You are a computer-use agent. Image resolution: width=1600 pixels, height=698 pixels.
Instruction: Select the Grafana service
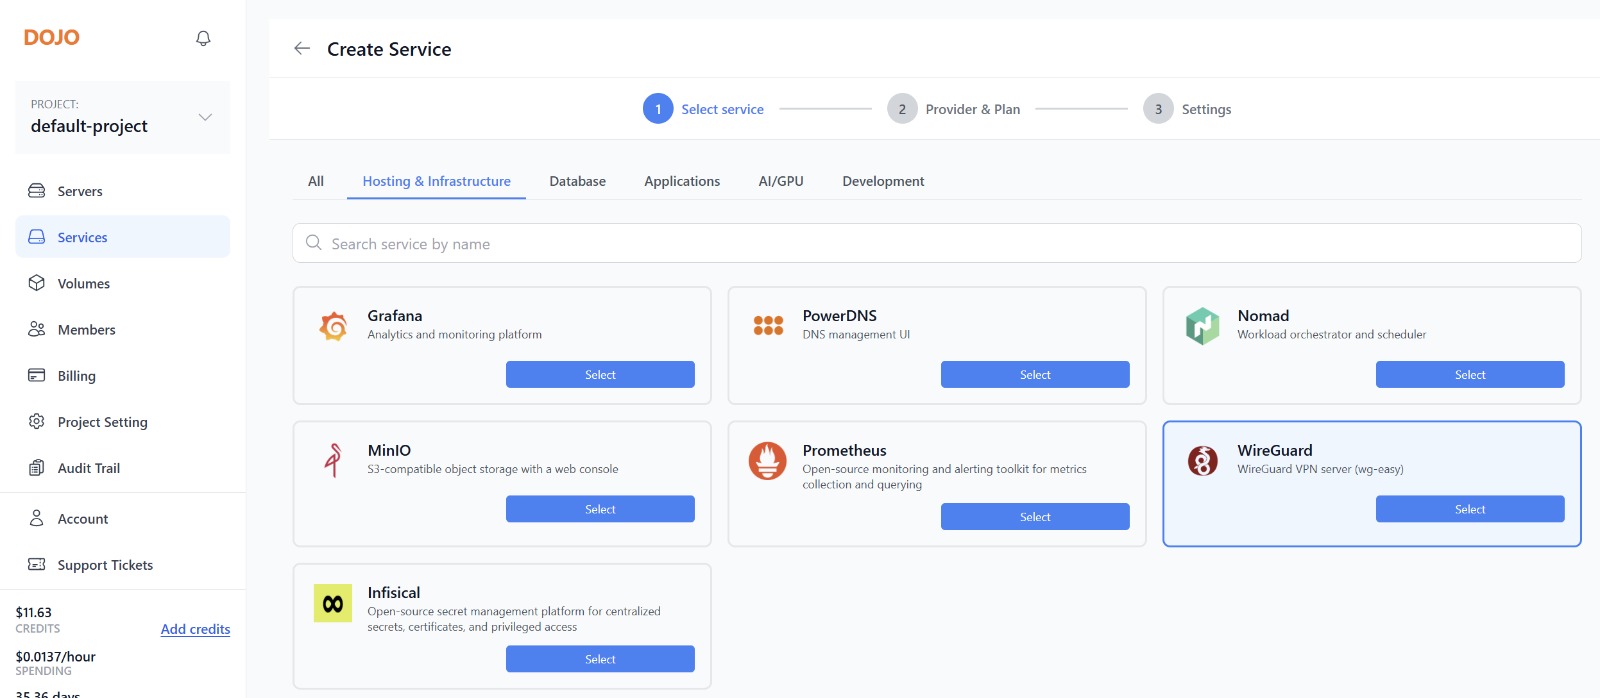(x=600, y=374)
